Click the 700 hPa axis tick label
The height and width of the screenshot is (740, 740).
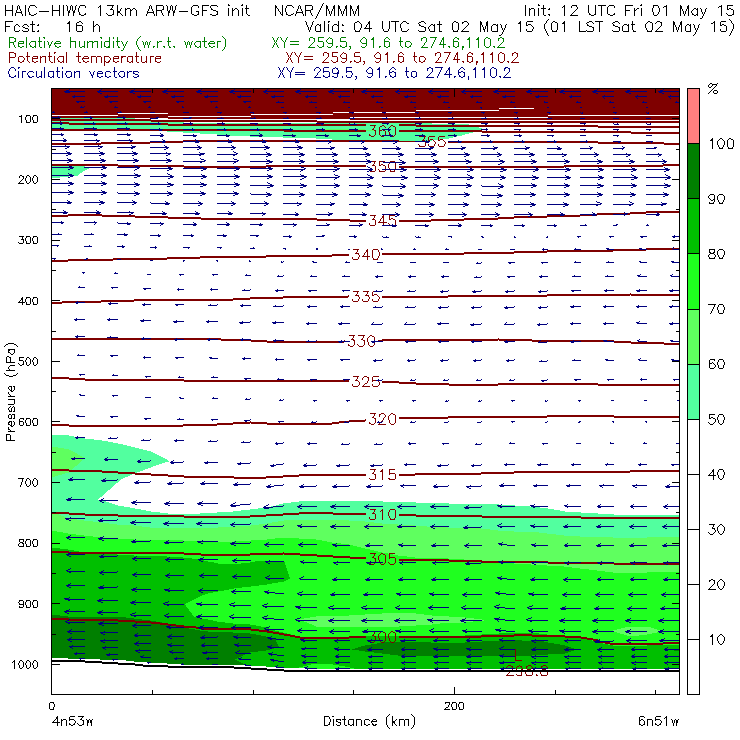(x=28, y=482)
